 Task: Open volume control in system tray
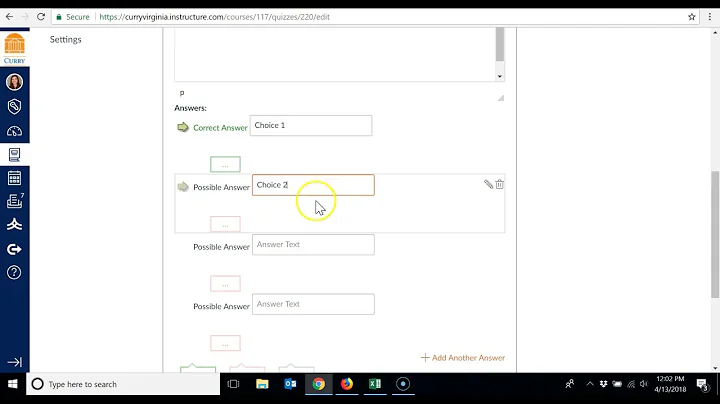[644, 384]
